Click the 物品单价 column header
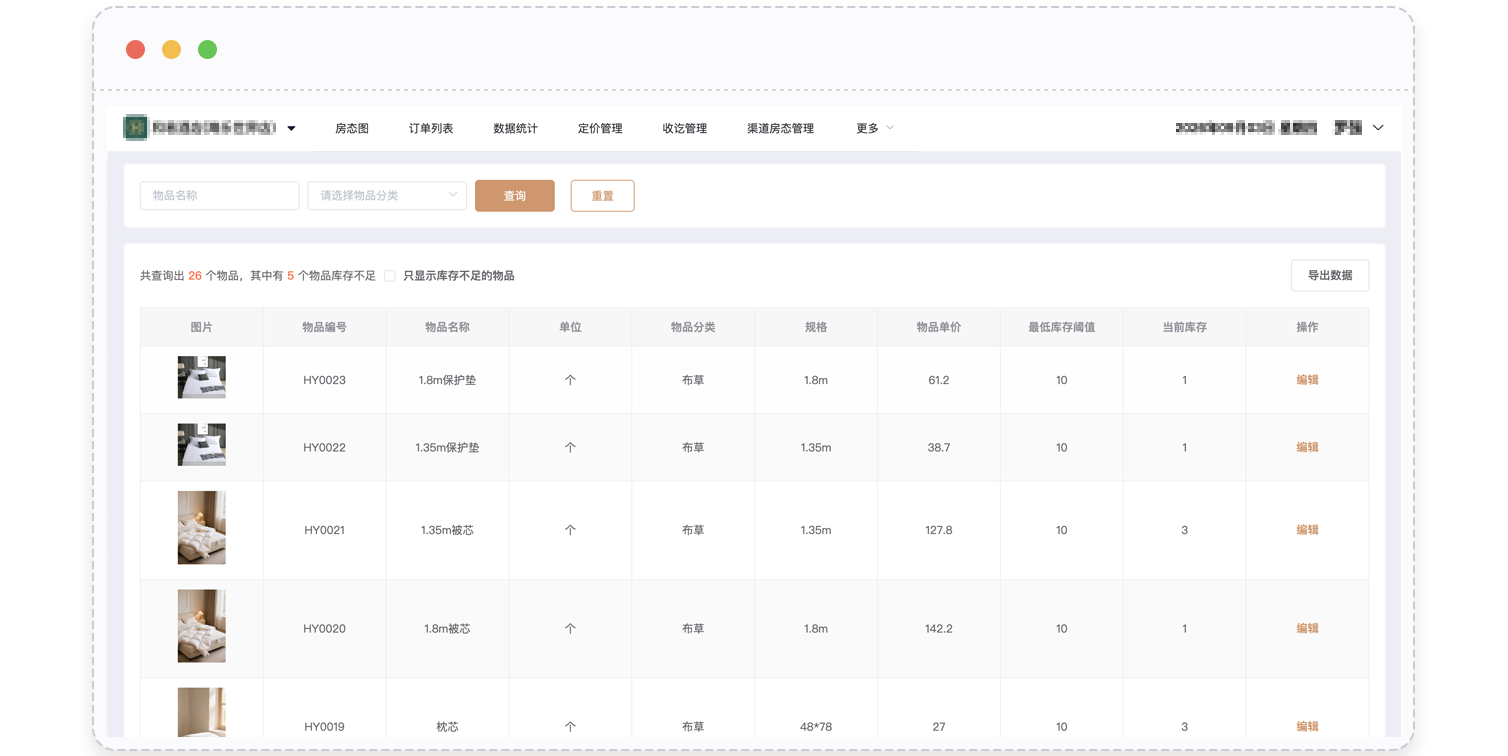This screenshot has height=756, width=1508. pos(939,327)
